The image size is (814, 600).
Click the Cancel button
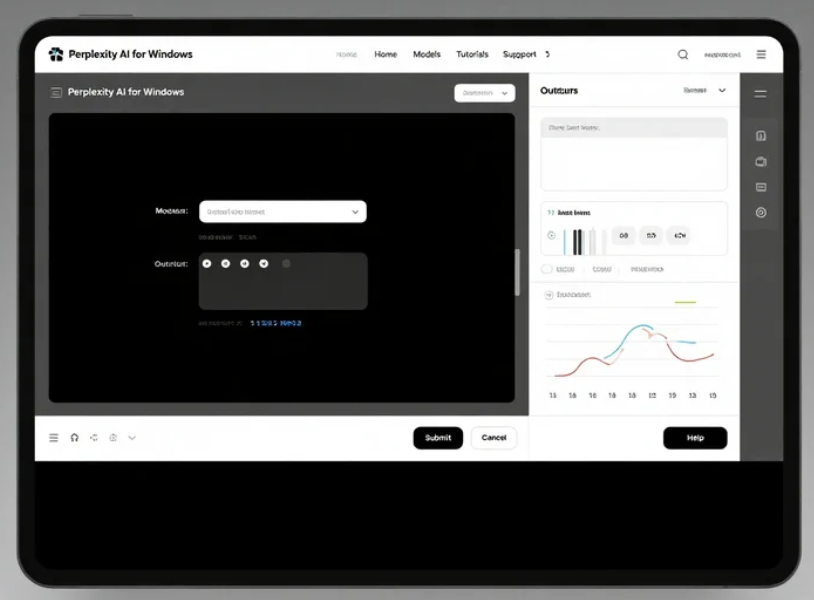pos(494,438)
